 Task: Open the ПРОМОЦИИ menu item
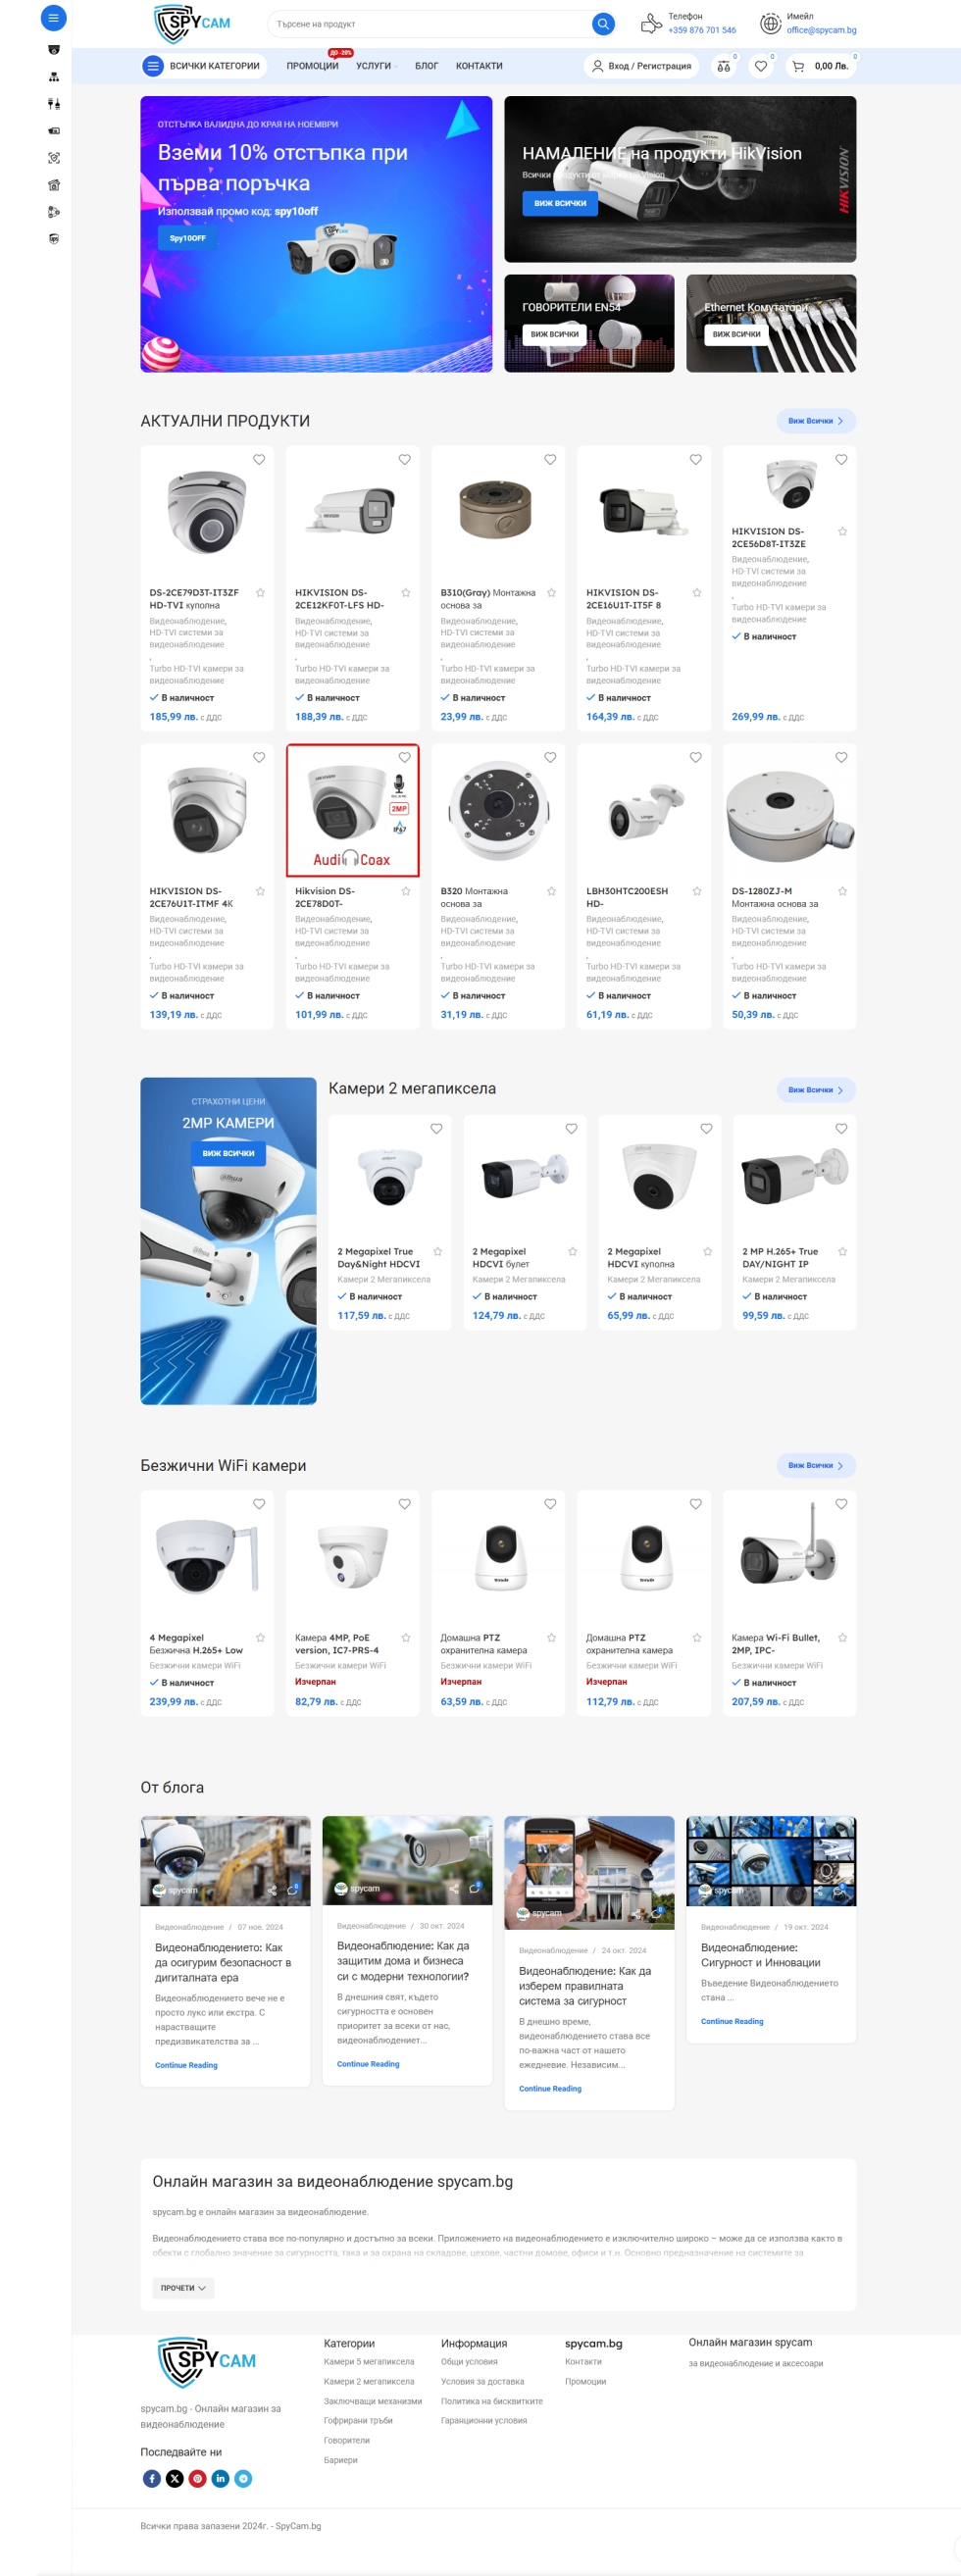point(312,66)
